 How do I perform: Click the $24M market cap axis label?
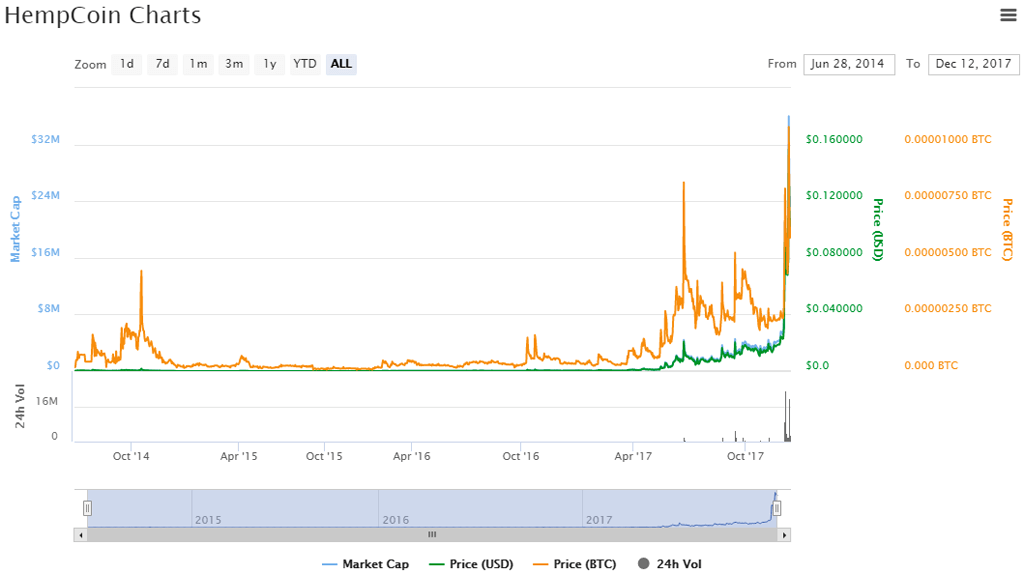(46, 195)
